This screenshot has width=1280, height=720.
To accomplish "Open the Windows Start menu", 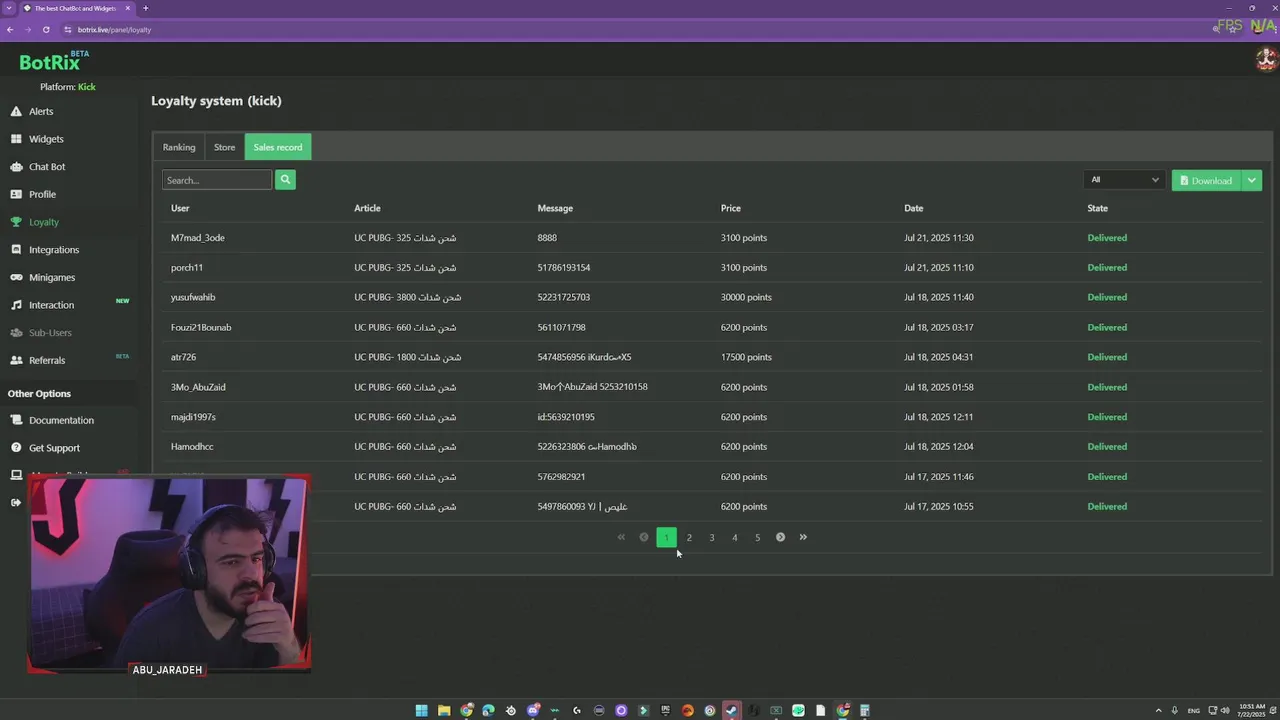I will 421,710.
